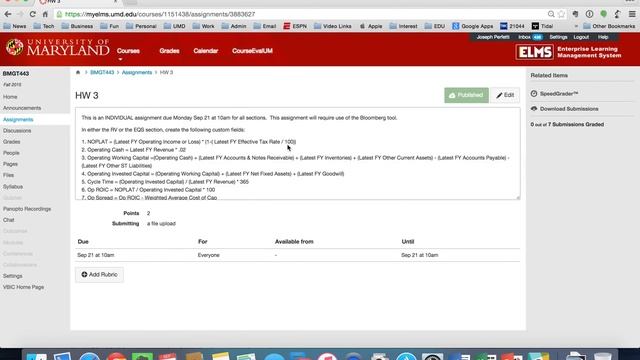The width and height of the screenshot is (640, 360).
Task: Select Assignments in course sidebar
Action: [x=18, y=120]
